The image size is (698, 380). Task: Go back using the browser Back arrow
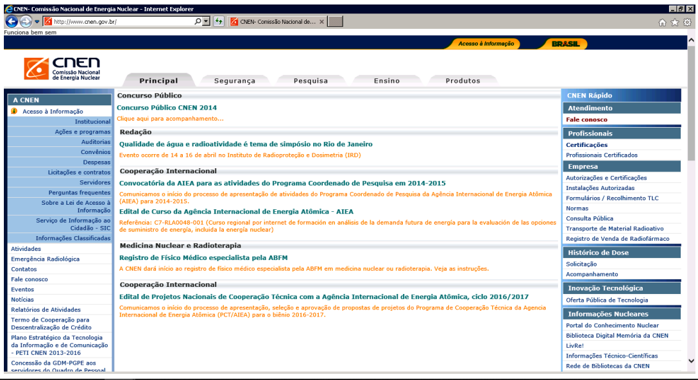coord(12,21)
